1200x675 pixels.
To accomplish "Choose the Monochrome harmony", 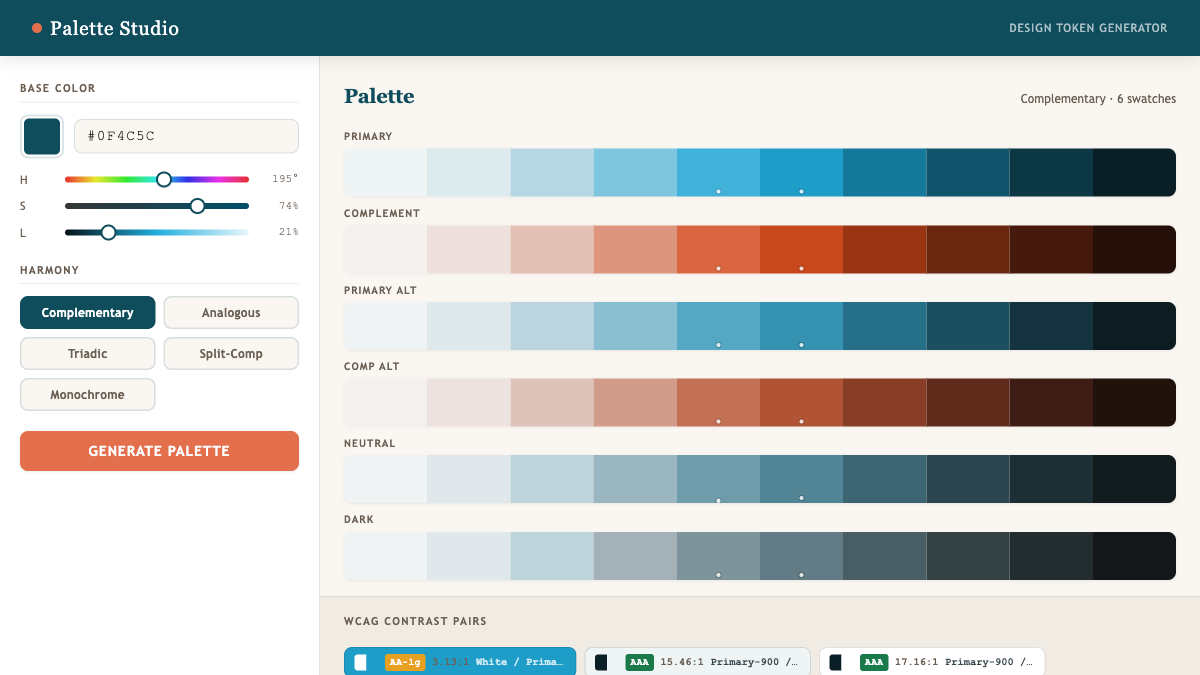I will coord(88,395).
